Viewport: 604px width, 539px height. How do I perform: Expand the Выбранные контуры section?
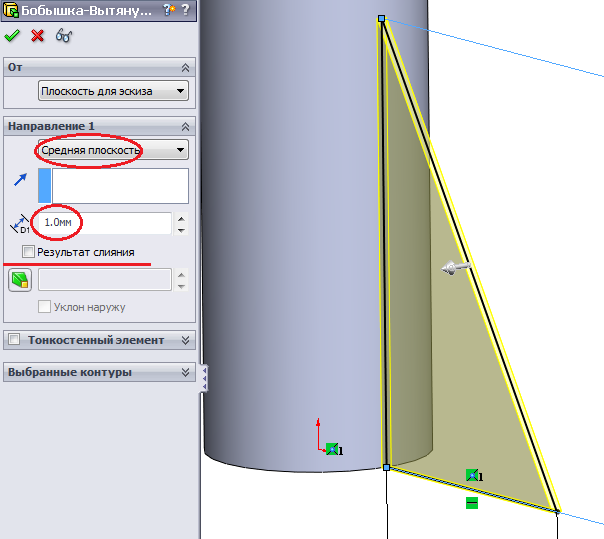[x=185, y=372]
